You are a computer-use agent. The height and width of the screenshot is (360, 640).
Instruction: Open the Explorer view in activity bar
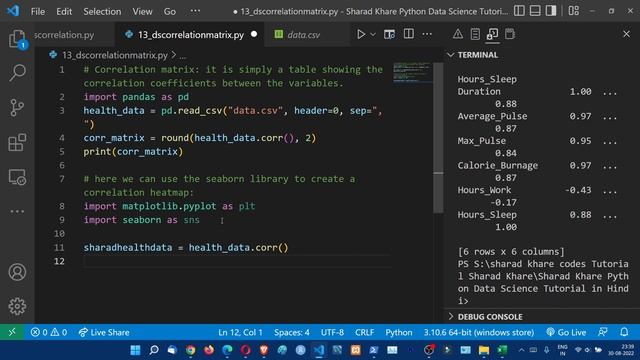pos(17,39)
